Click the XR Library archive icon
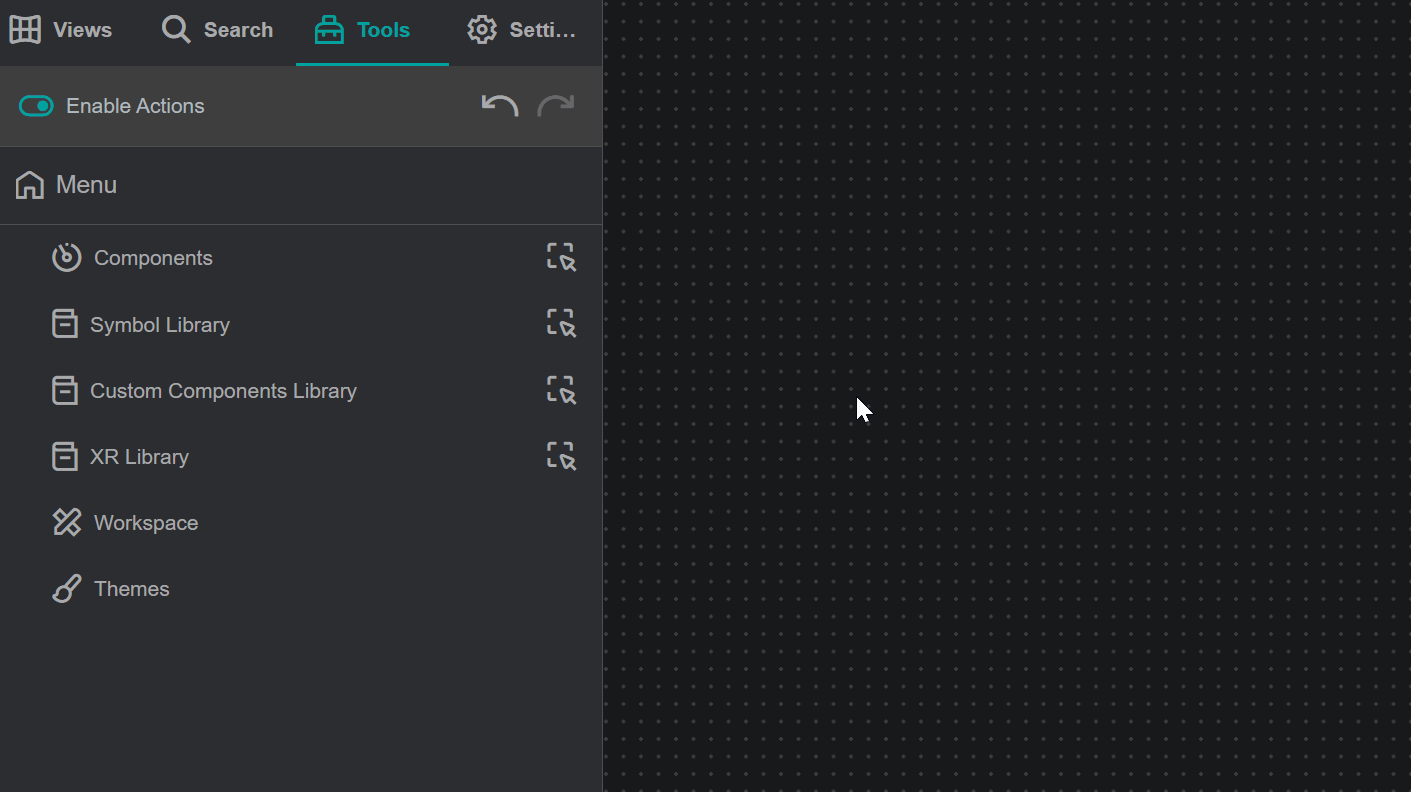 pyautogui.click(x=65, y=456)
